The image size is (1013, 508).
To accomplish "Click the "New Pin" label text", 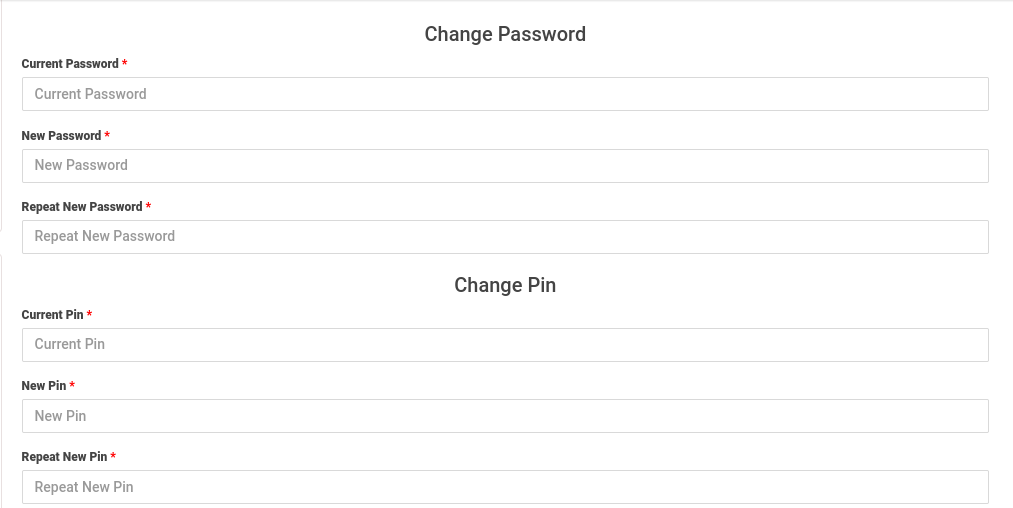I will click(43, 386).
